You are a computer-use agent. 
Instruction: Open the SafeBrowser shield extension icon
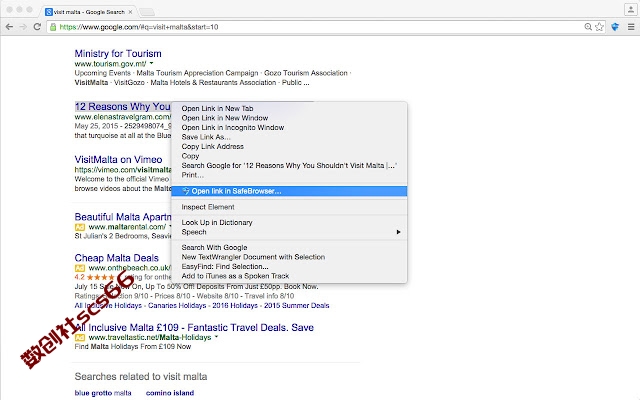(x=615, y=27)
